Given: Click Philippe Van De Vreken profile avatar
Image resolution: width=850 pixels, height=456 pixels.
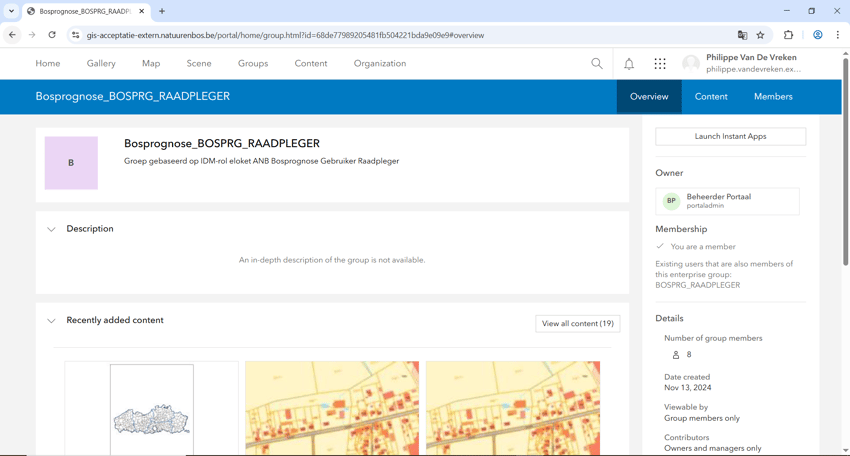Looking at the screenshot, I should (x=691, y=64).
